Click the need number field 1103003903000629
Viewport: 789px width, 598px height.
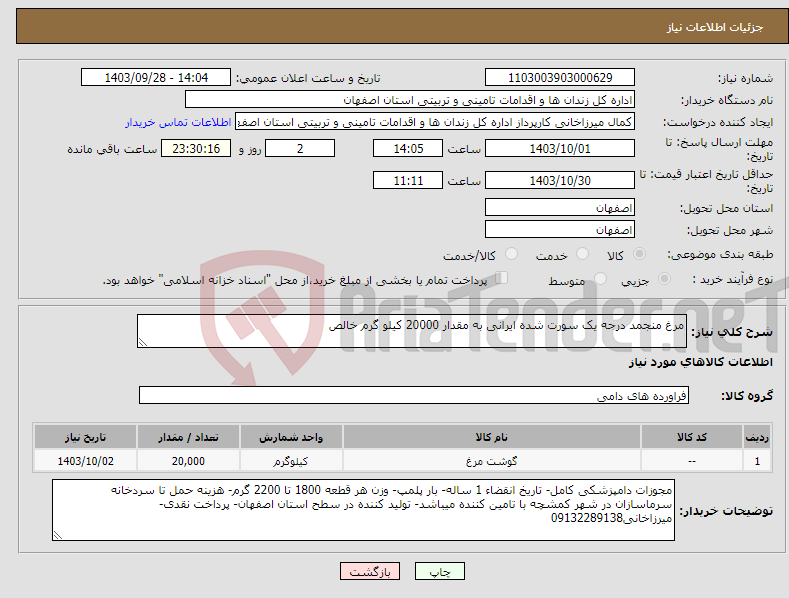pyautogui.click(x=560, y=78)
